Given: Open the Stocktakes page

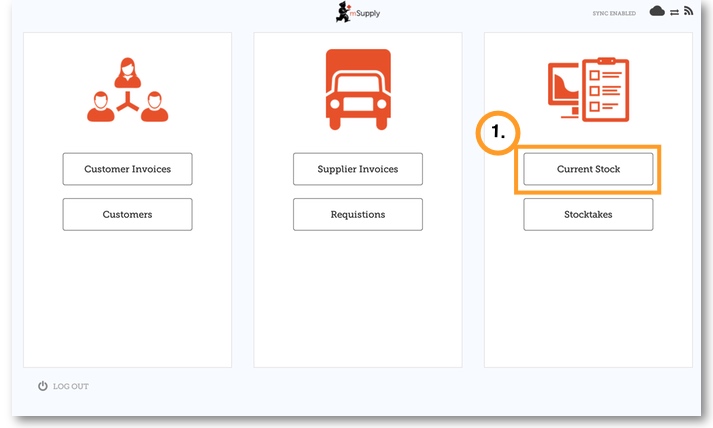Looking at the screenshot, I should [x=588, y=214].
